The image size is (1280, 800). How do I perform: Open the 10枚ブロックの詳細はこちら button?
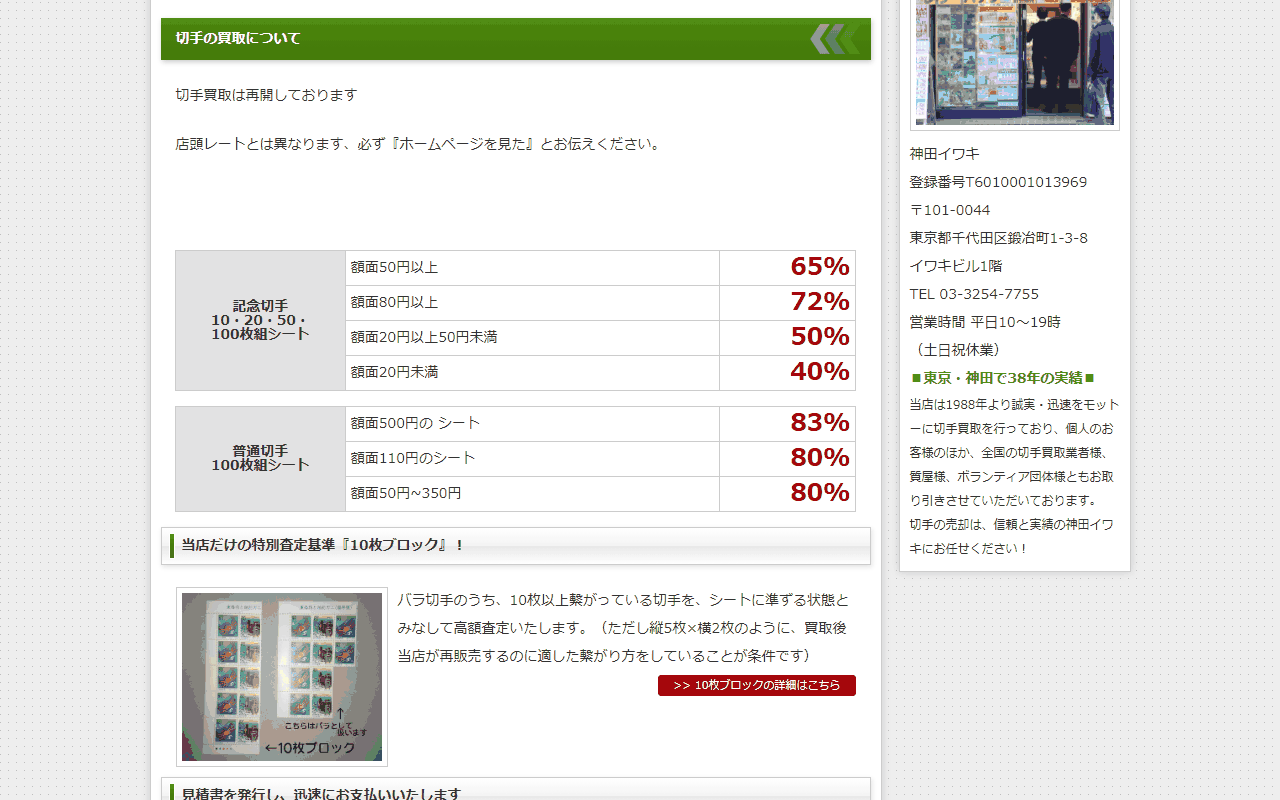[x=757, y=685]
